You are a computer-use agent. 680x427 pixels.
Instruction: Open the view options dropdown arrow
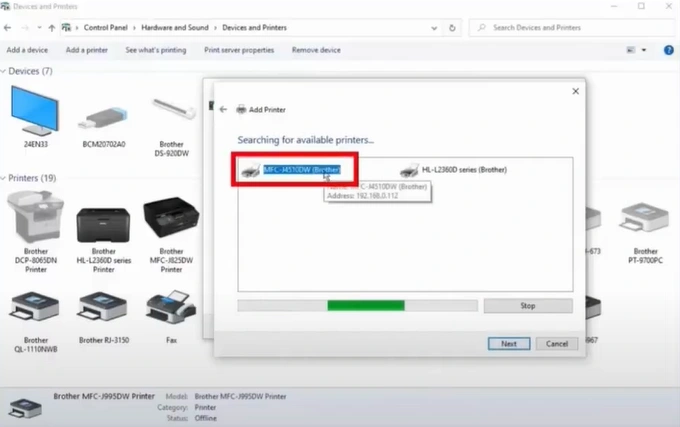644,50
